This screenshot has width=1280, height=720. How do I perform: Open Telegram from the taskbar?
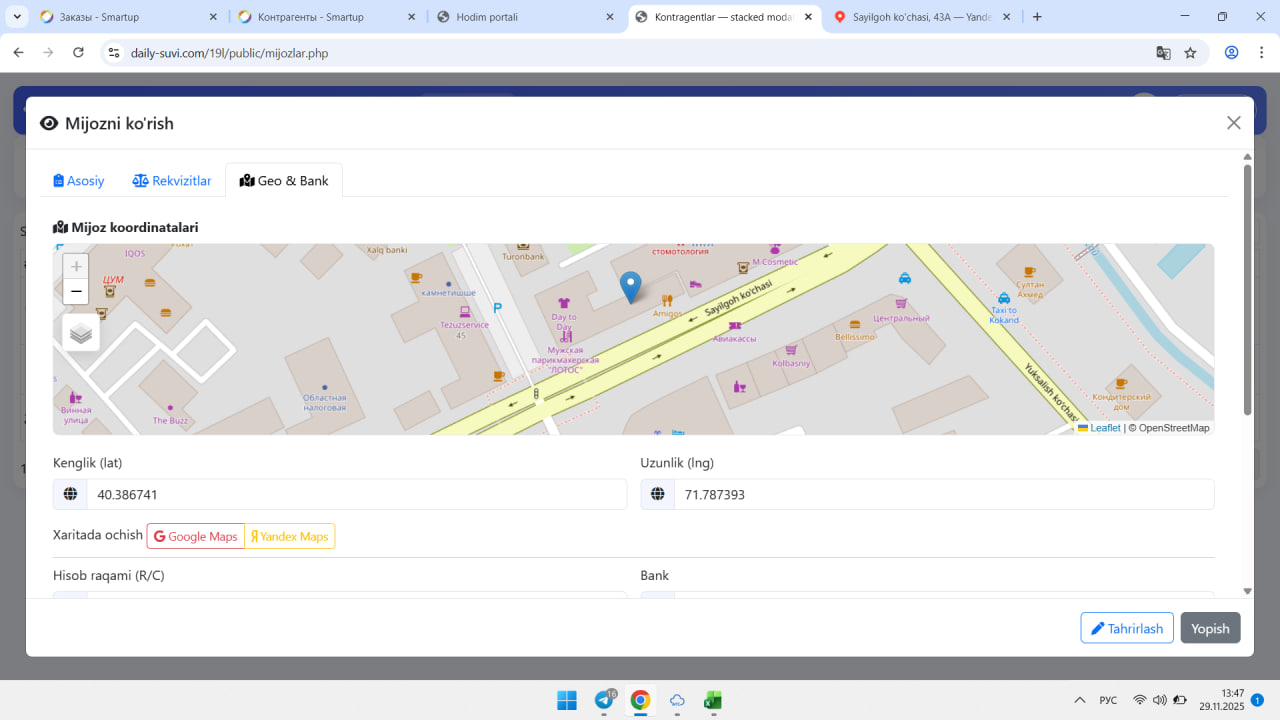604,700
